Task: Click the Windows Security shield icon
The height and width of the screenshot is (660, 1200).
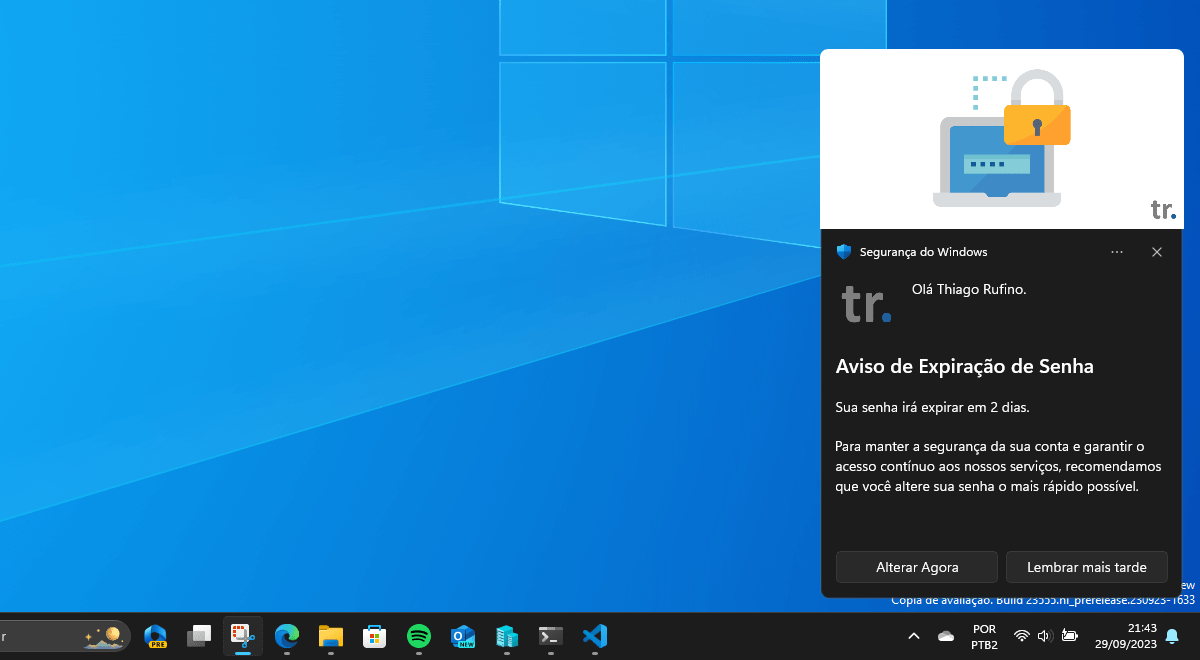Action: coord(844,252)
